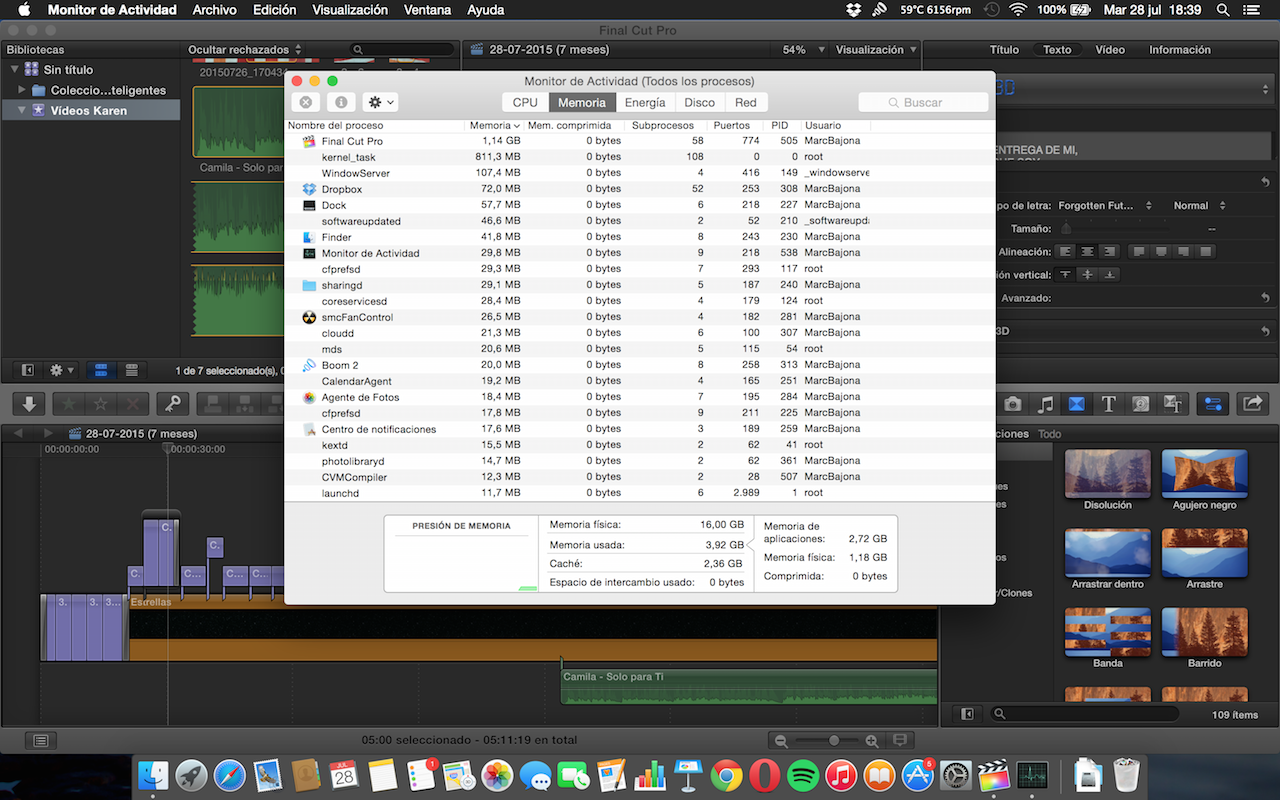Open Opera from the Dock
Screen dimensions: 1280x800
[765, 775]
